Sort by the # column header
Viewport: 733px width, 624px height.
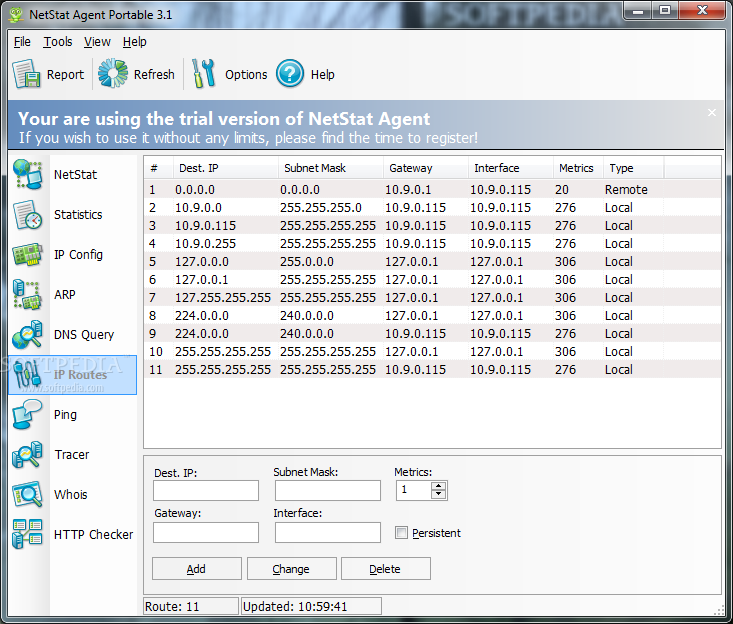click(x=158, y=168)
